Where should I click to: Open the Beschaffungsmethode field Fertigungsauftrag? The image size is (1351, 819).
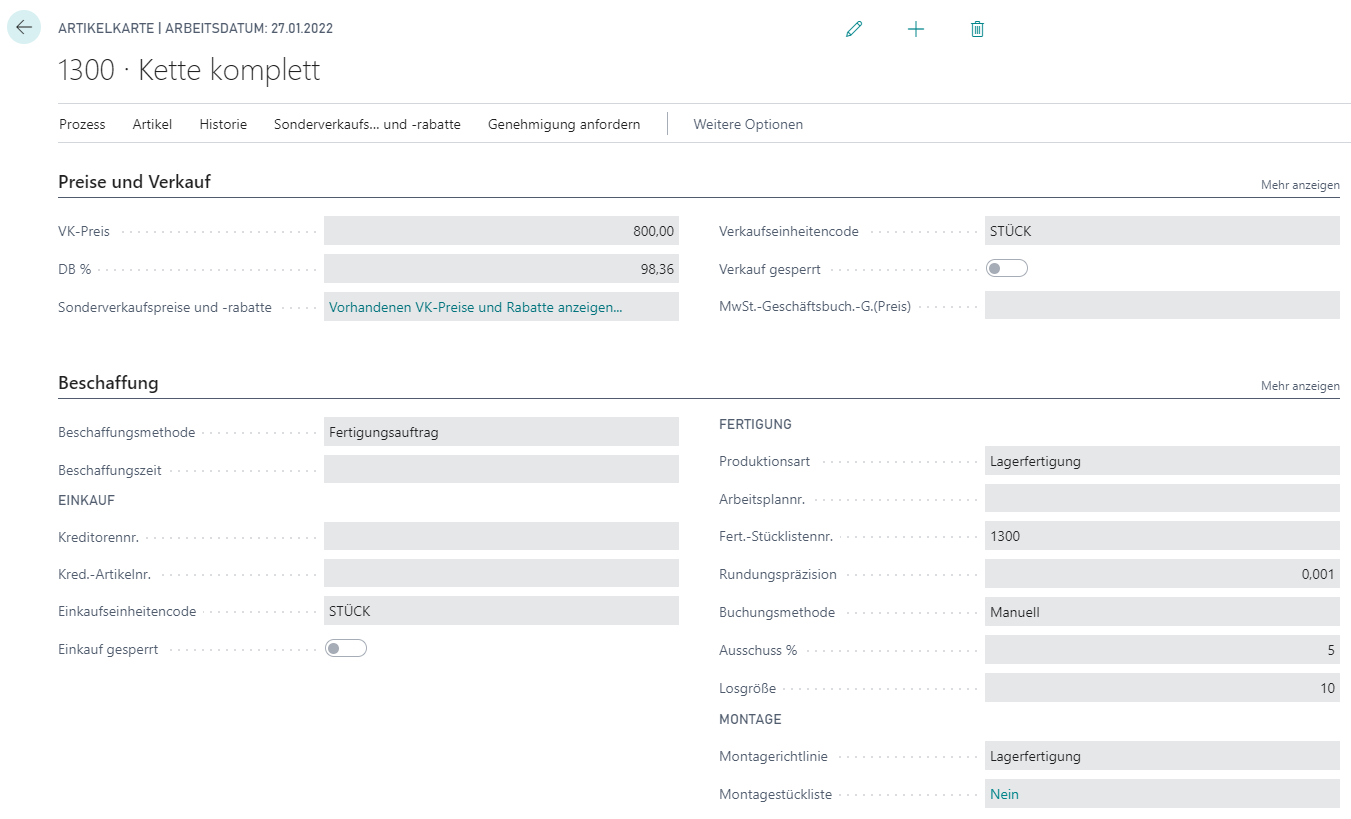(501, 432)
